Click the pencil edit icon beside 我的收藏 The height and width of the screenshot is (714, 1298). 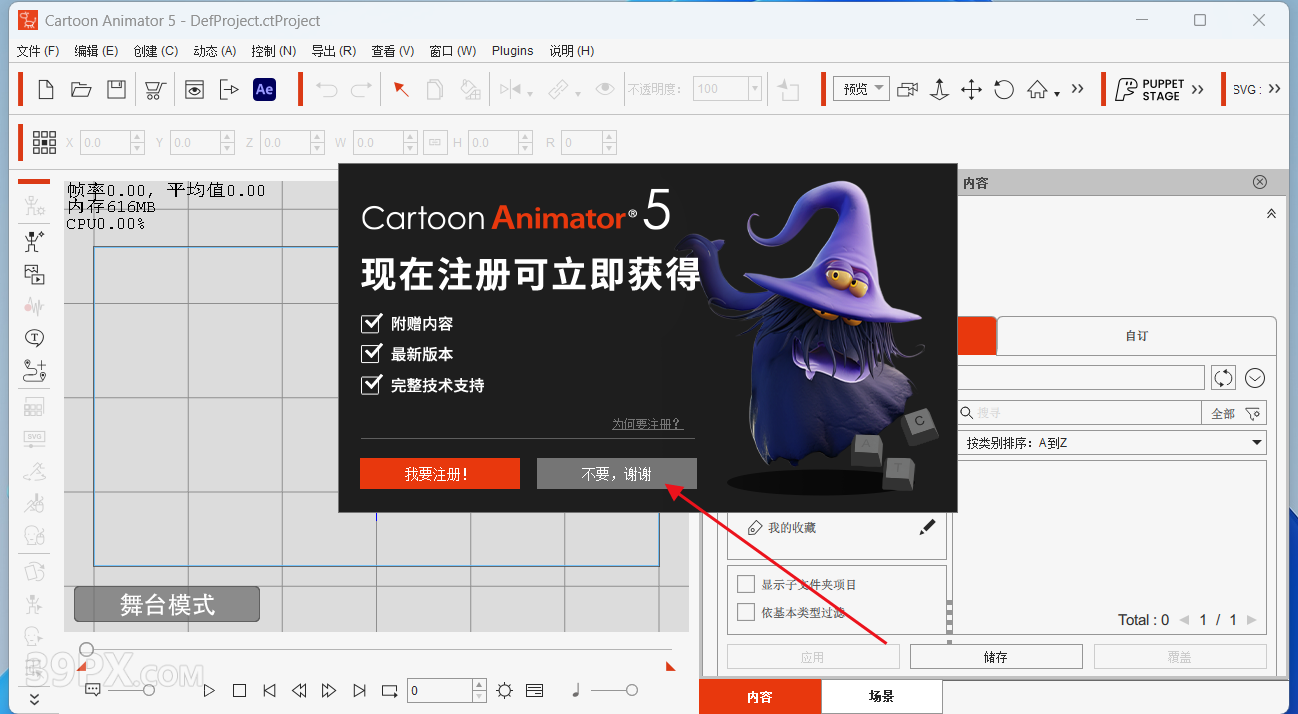(x=927, y=527)
